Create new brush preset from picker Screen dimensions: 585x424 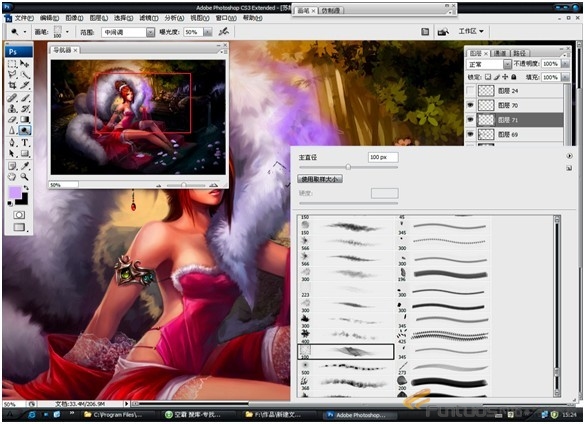coord(569,168)
